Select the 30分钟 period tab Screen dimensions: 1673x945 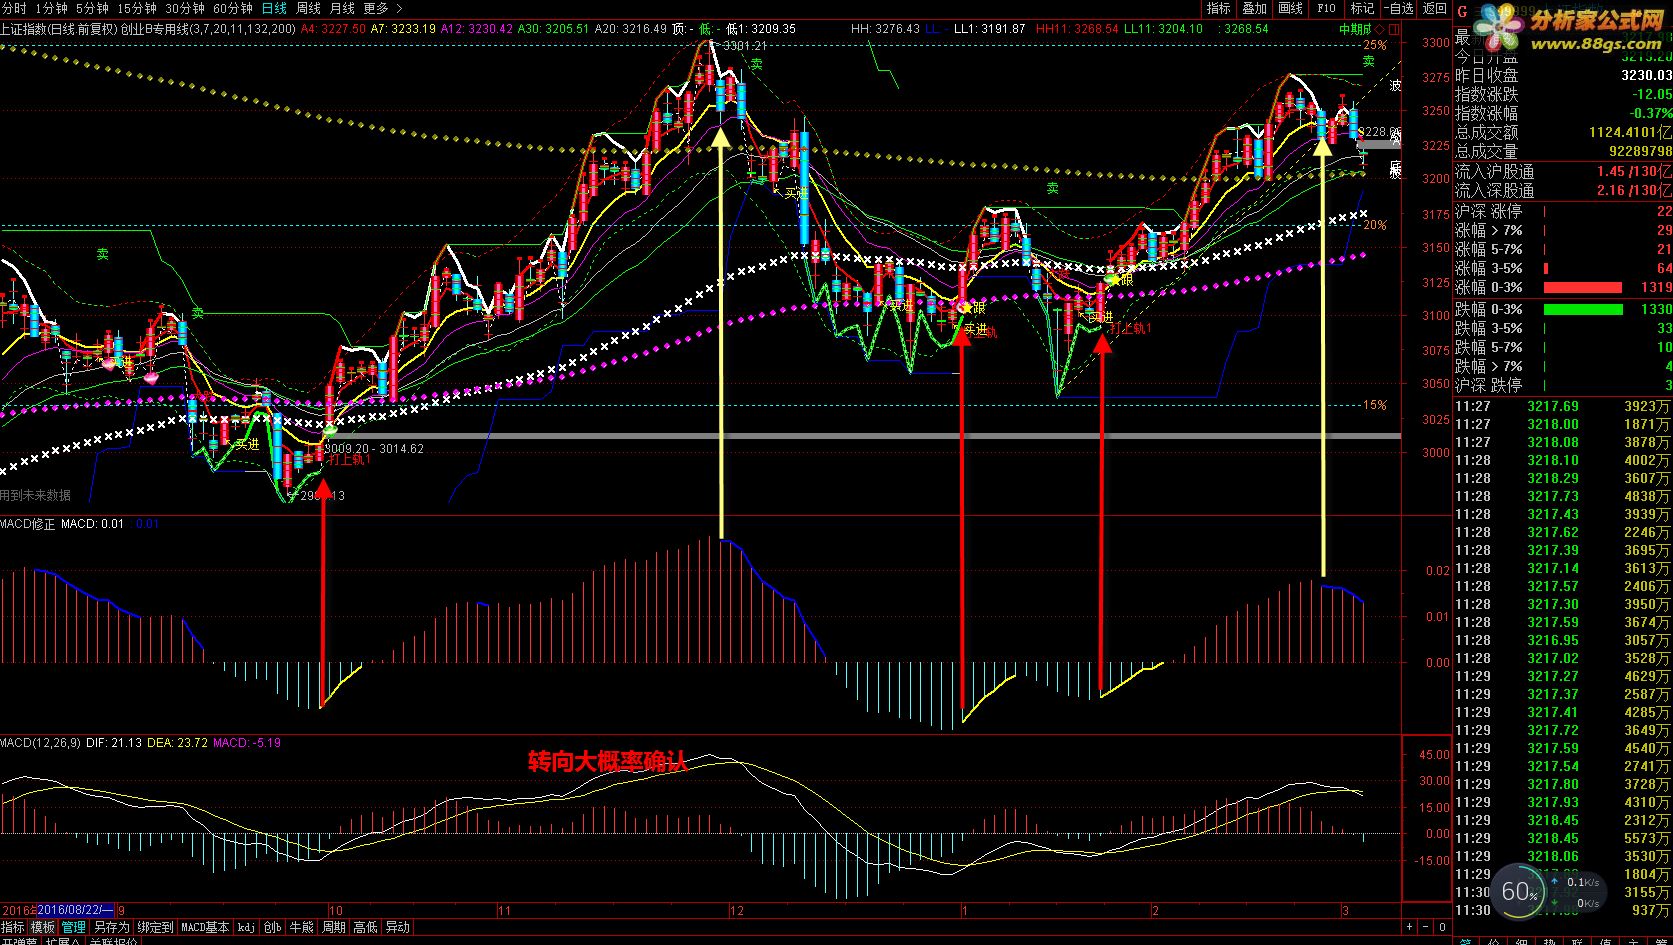click(185, 8)
